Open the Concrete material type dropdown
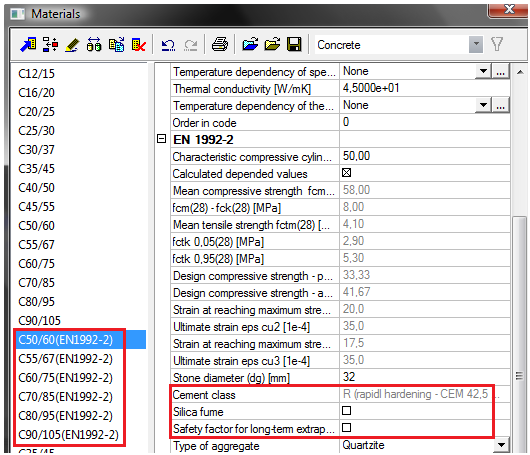The image size is (530, 455). [476, 44]
